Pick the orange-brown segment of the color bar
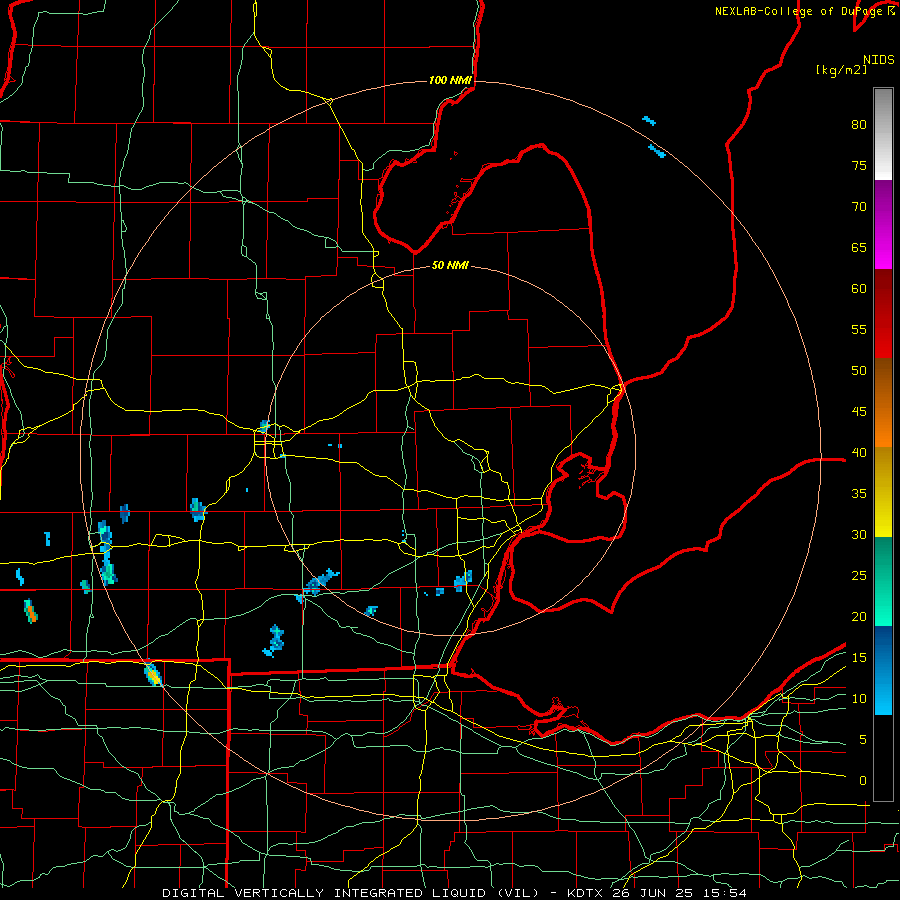The width and height of the screenshot is (900, 900). (x=883, y=402)
